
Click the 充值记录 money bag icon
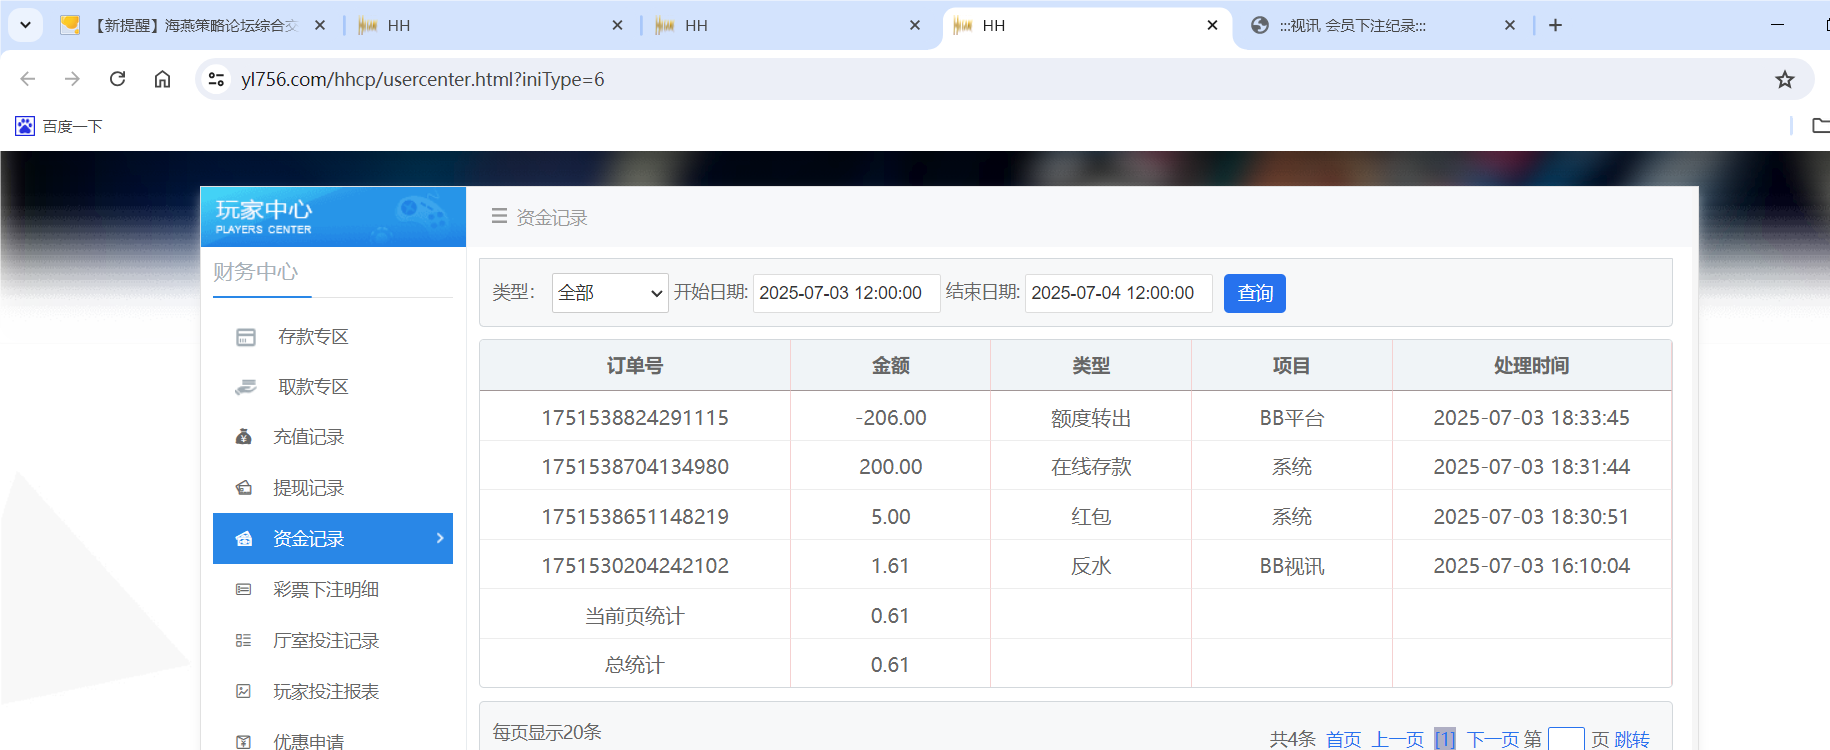tap(243, 437)
